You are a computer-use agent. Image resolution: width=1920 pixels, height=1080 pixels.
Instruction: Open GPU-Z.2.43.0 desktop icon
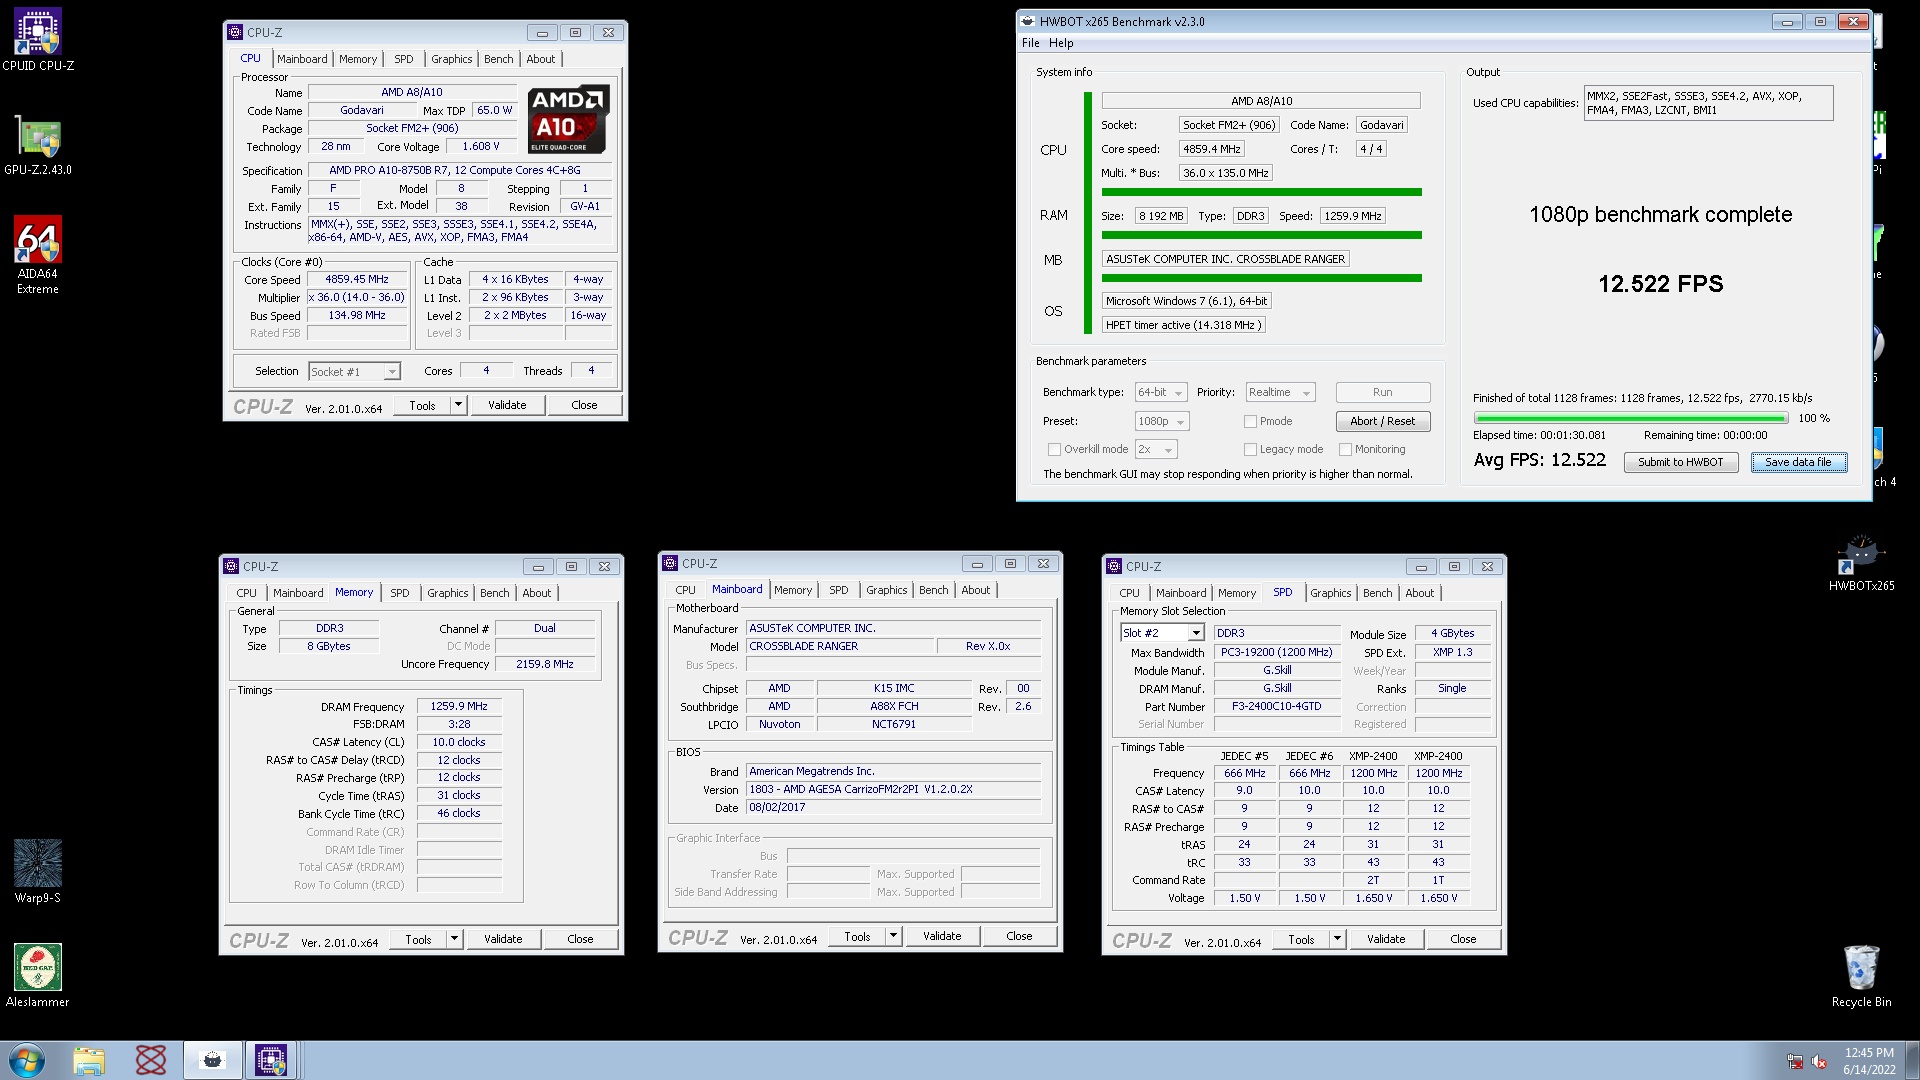click(38, 145)
